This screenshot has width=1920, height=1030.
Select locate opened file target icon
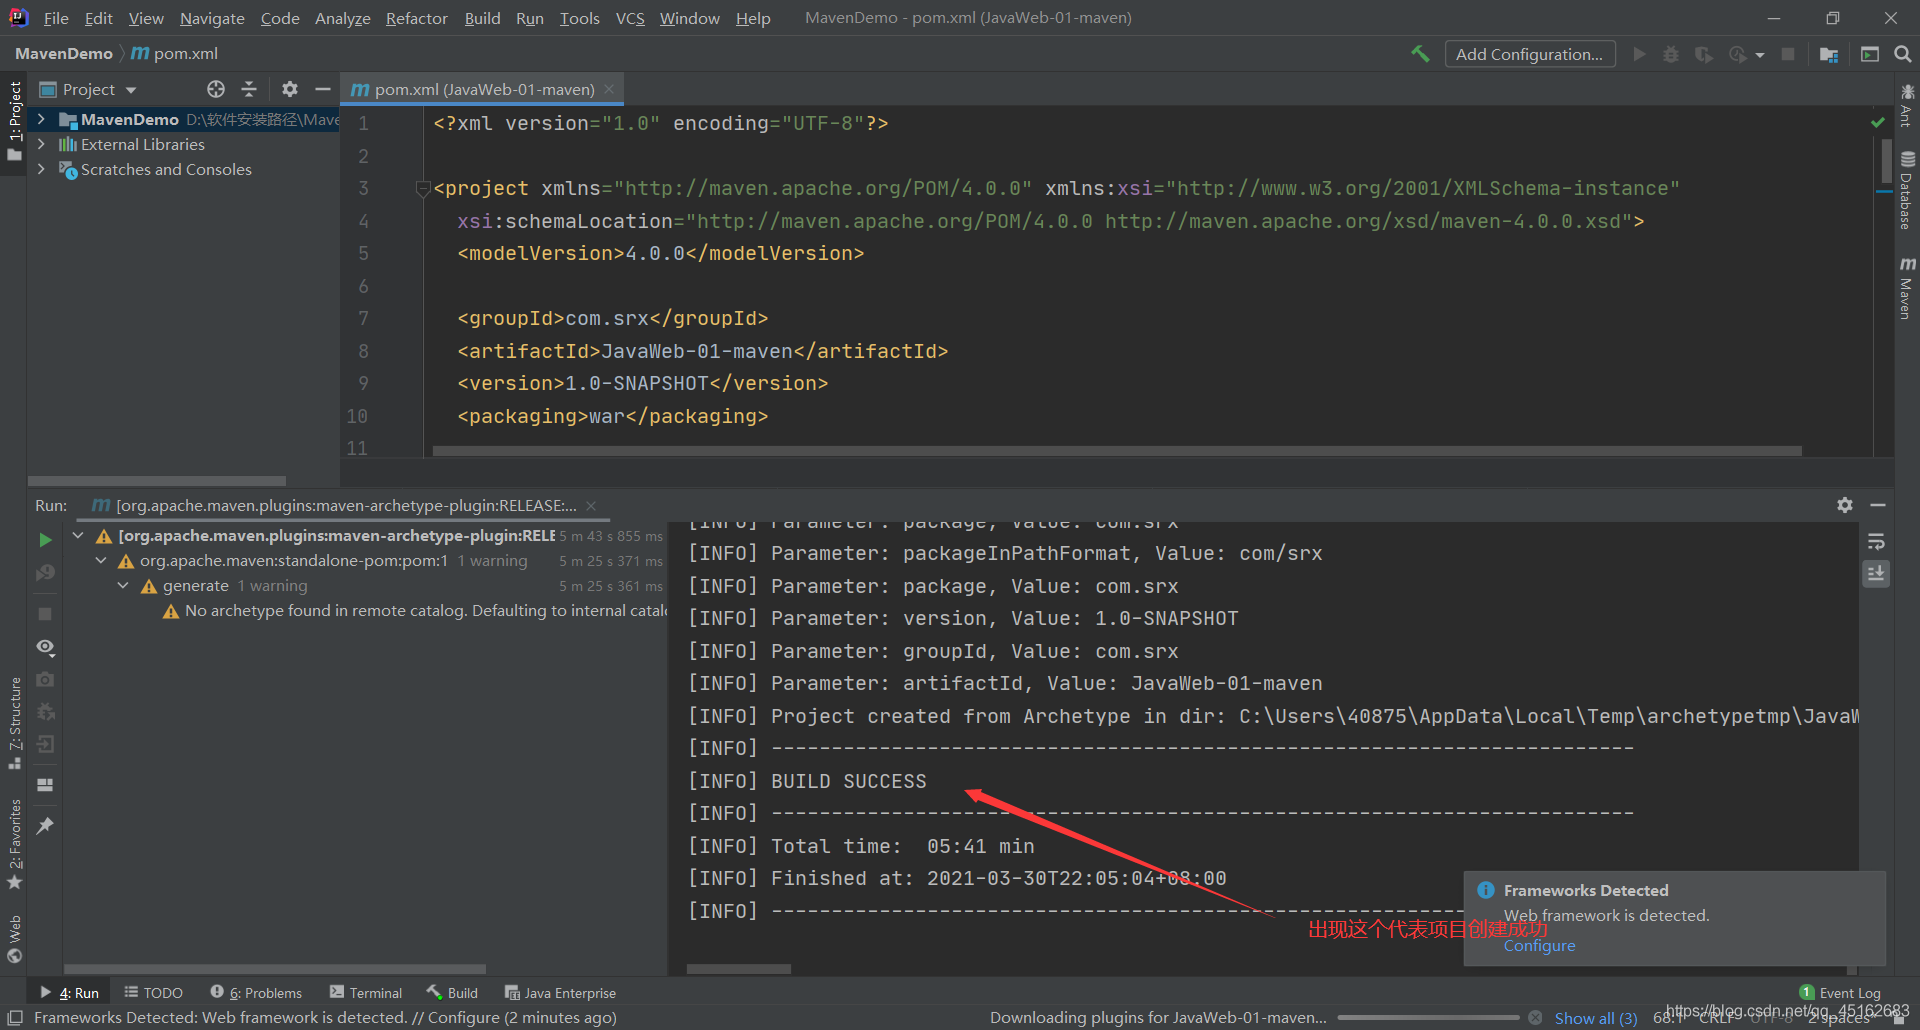(x=216, y=89)
